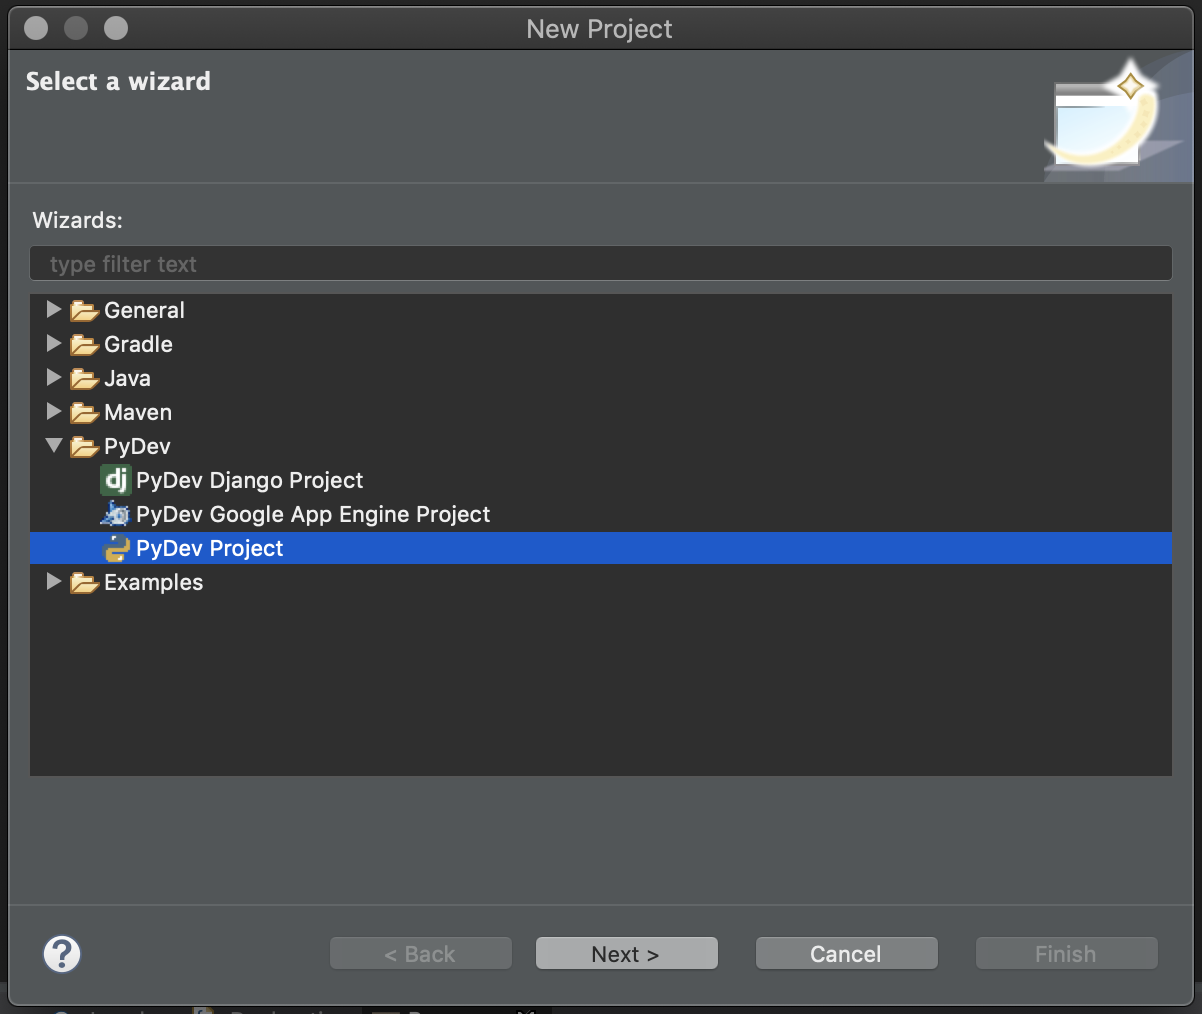
Task: Click the Python logo icon for PyDev Project
Action: point(116,549)
